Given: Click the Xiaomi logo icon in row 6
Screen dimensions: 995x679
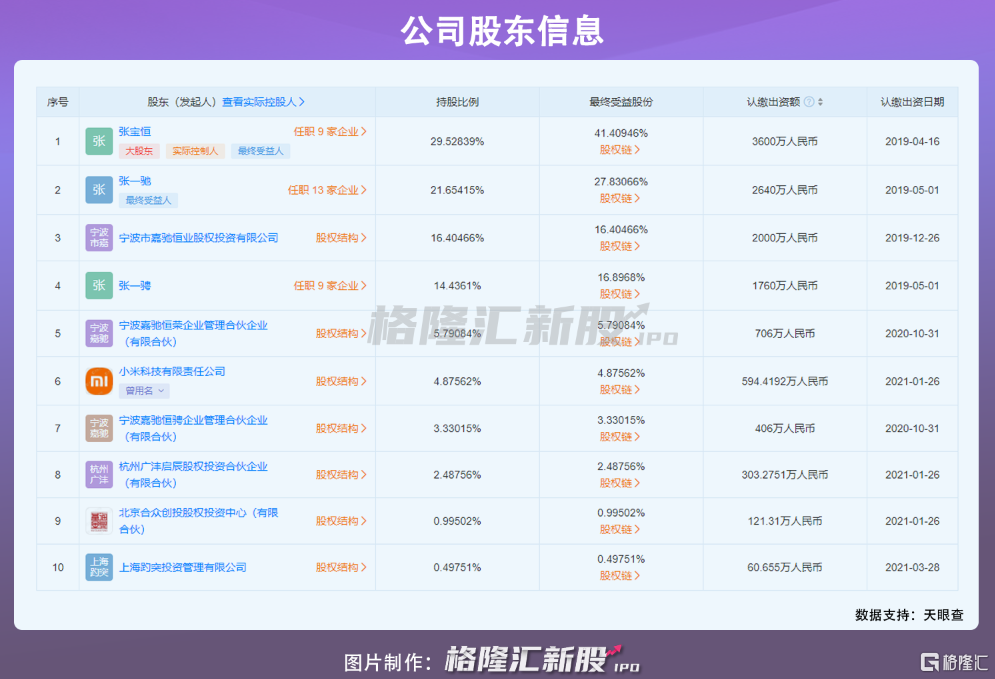Looking at the screenshot, I should point(99,381).
